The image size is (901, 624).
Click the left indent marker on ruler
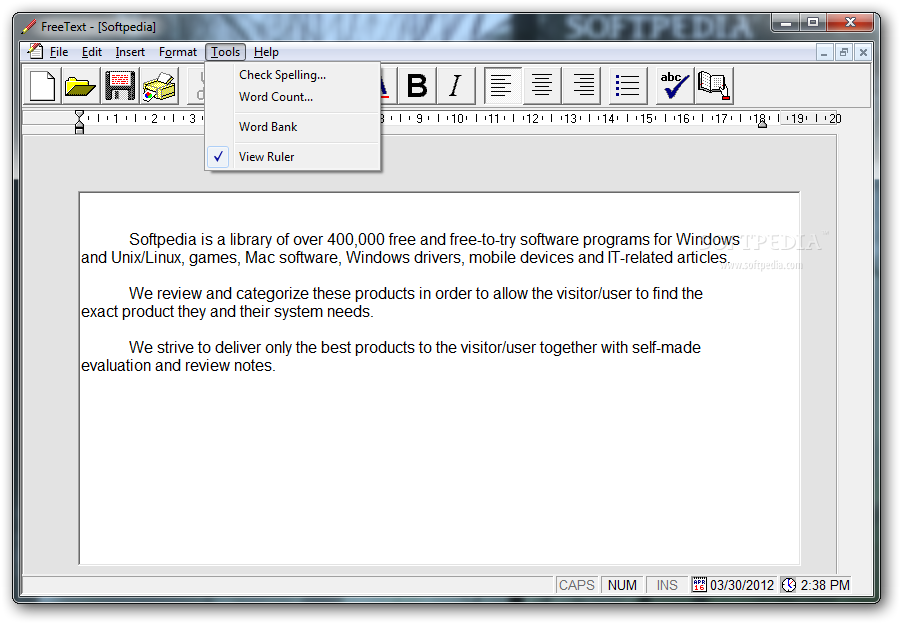(x=79, y=122)
